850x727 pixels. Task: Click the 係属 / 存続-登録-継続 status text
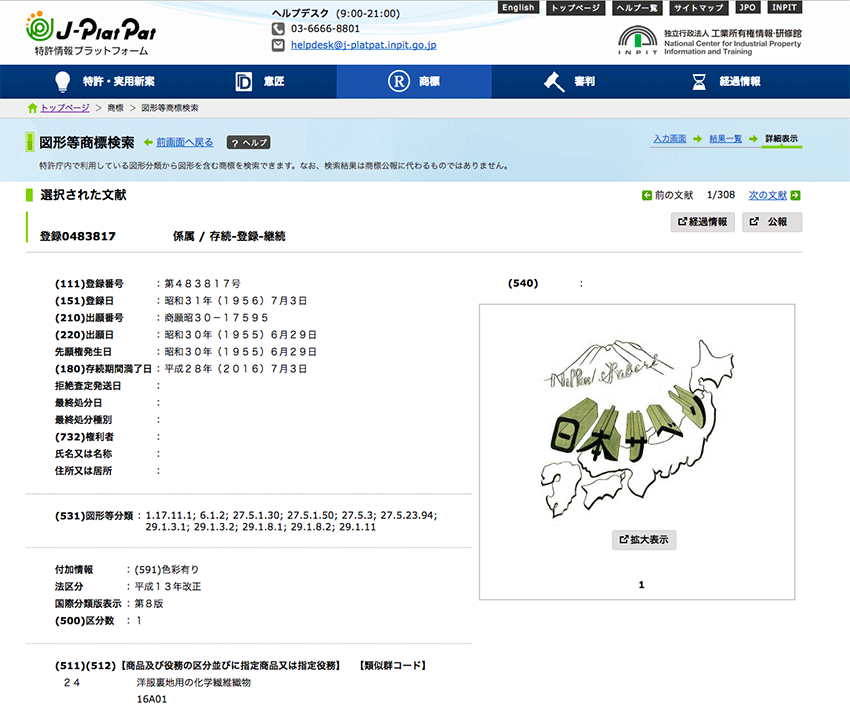click(x=229, y=236)
